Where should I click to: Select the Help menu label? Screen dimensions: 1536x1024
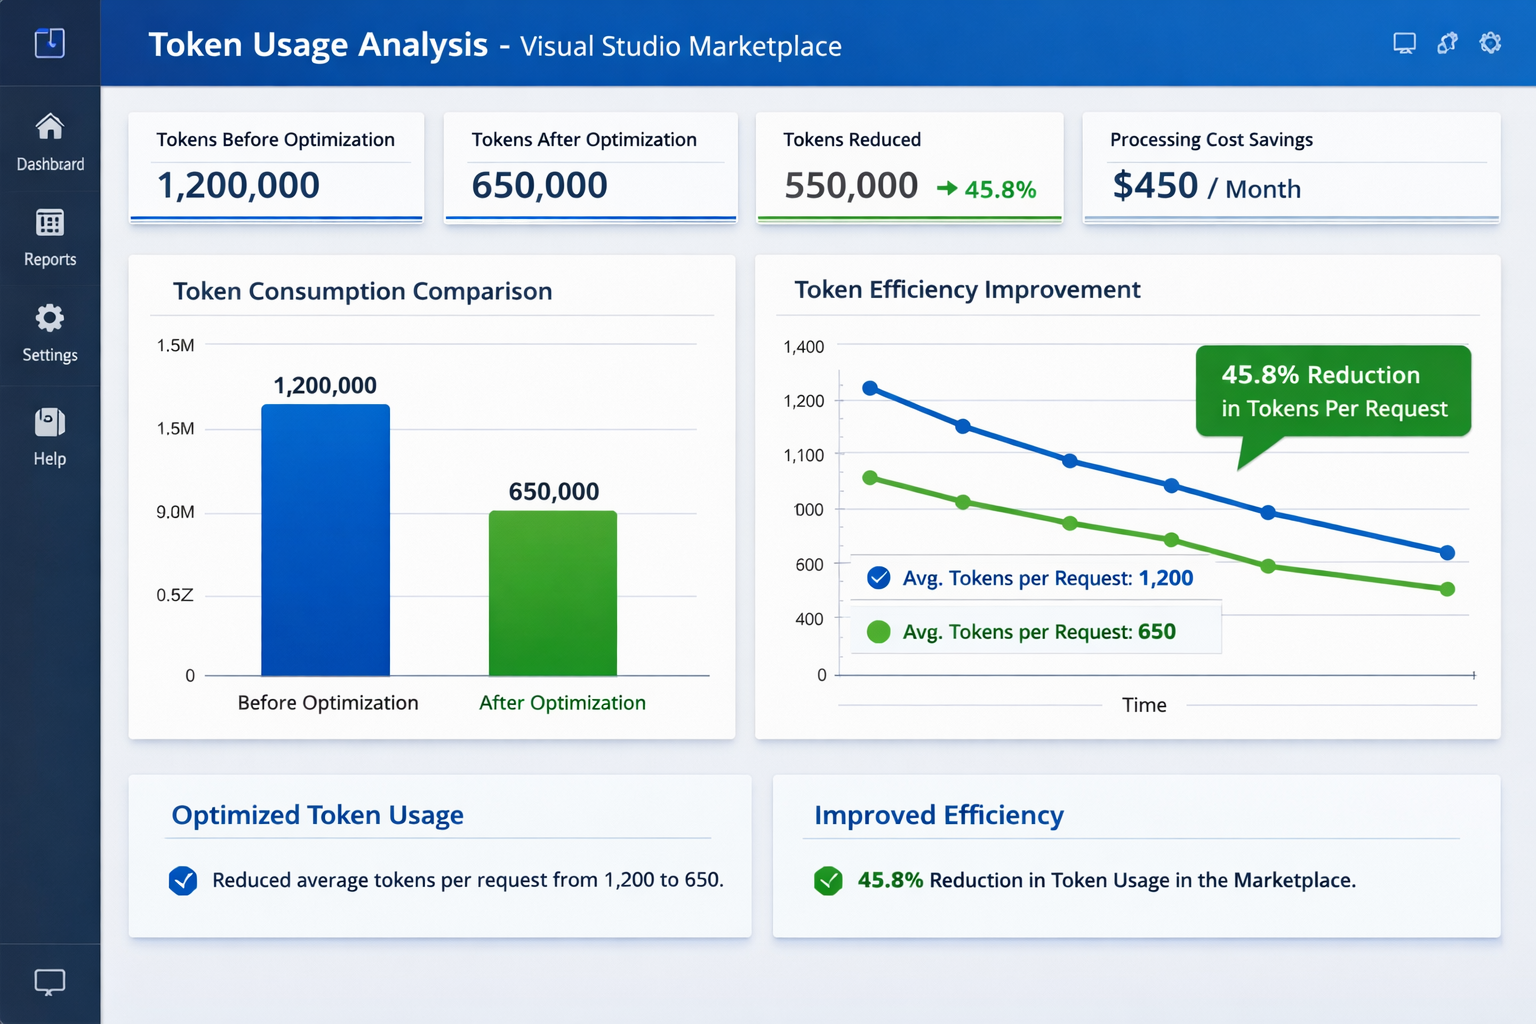(x=50, y=459)
